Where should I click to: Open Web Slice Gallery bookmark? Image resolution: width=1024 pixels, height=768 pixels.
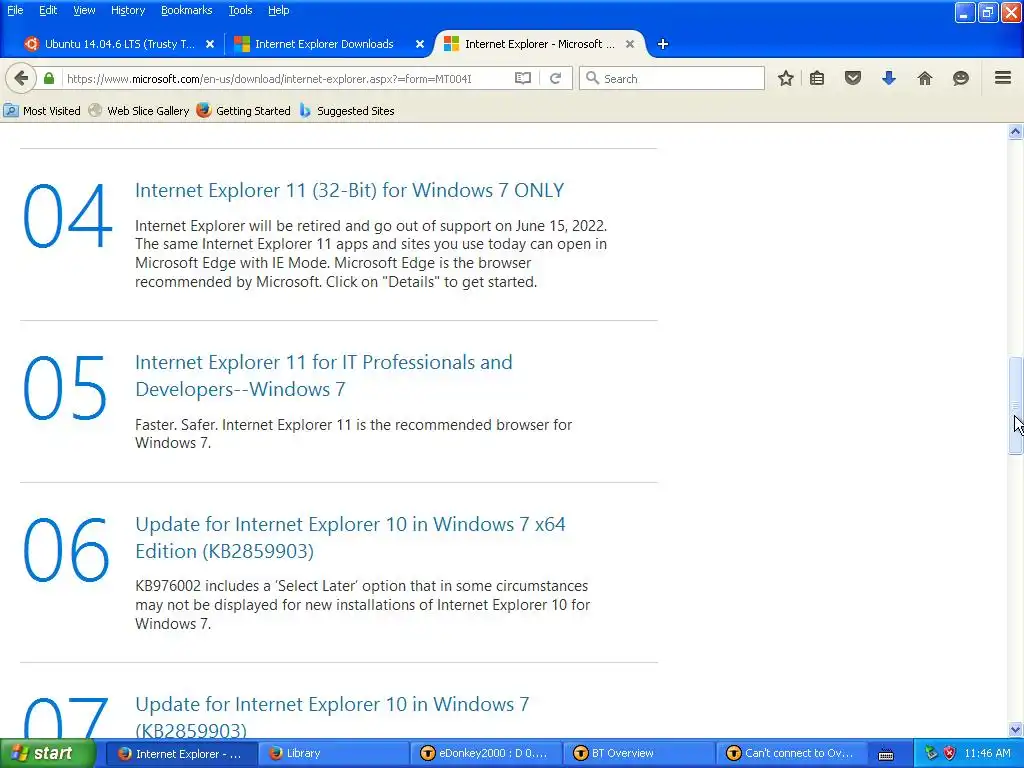point(139,111)
